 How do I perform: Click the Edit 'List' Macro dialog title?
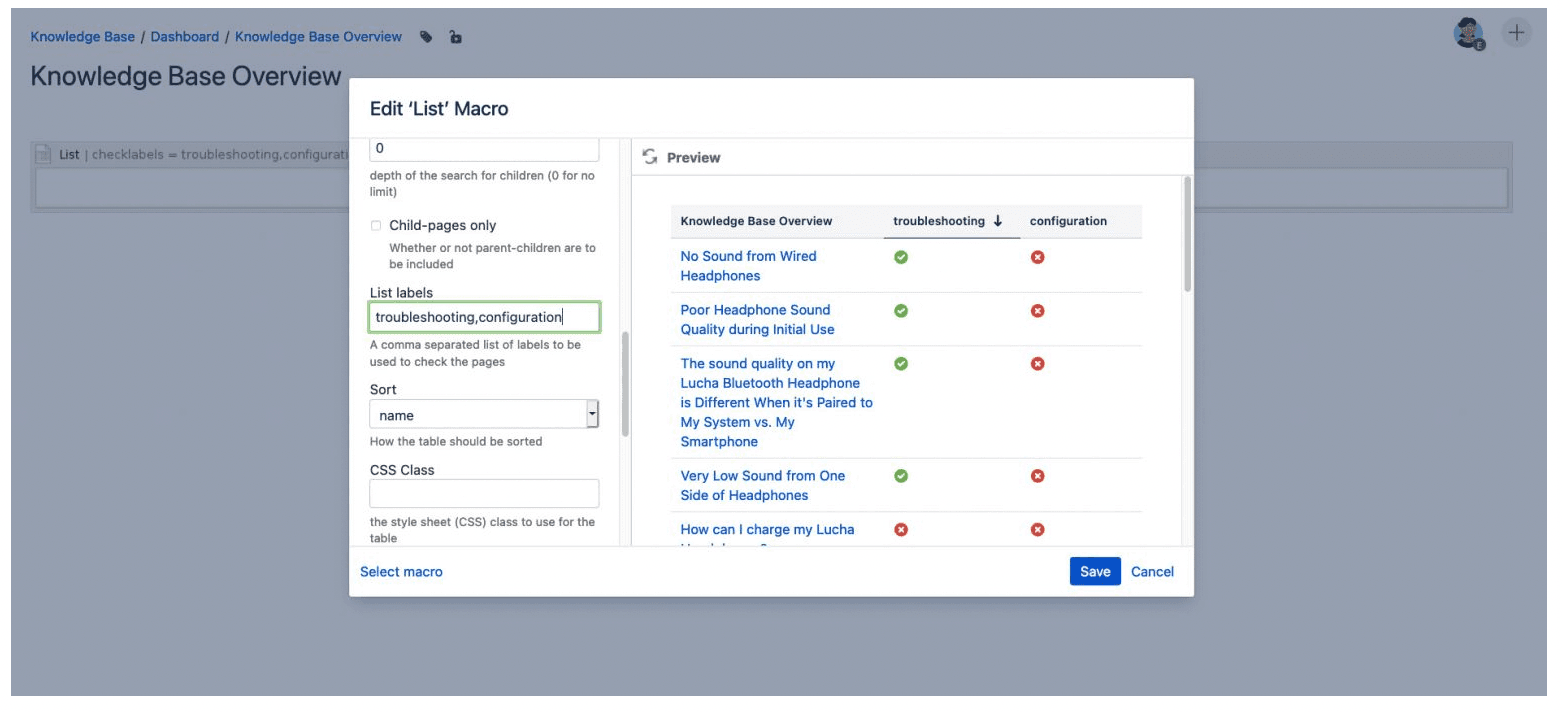(x=439, y=109)
